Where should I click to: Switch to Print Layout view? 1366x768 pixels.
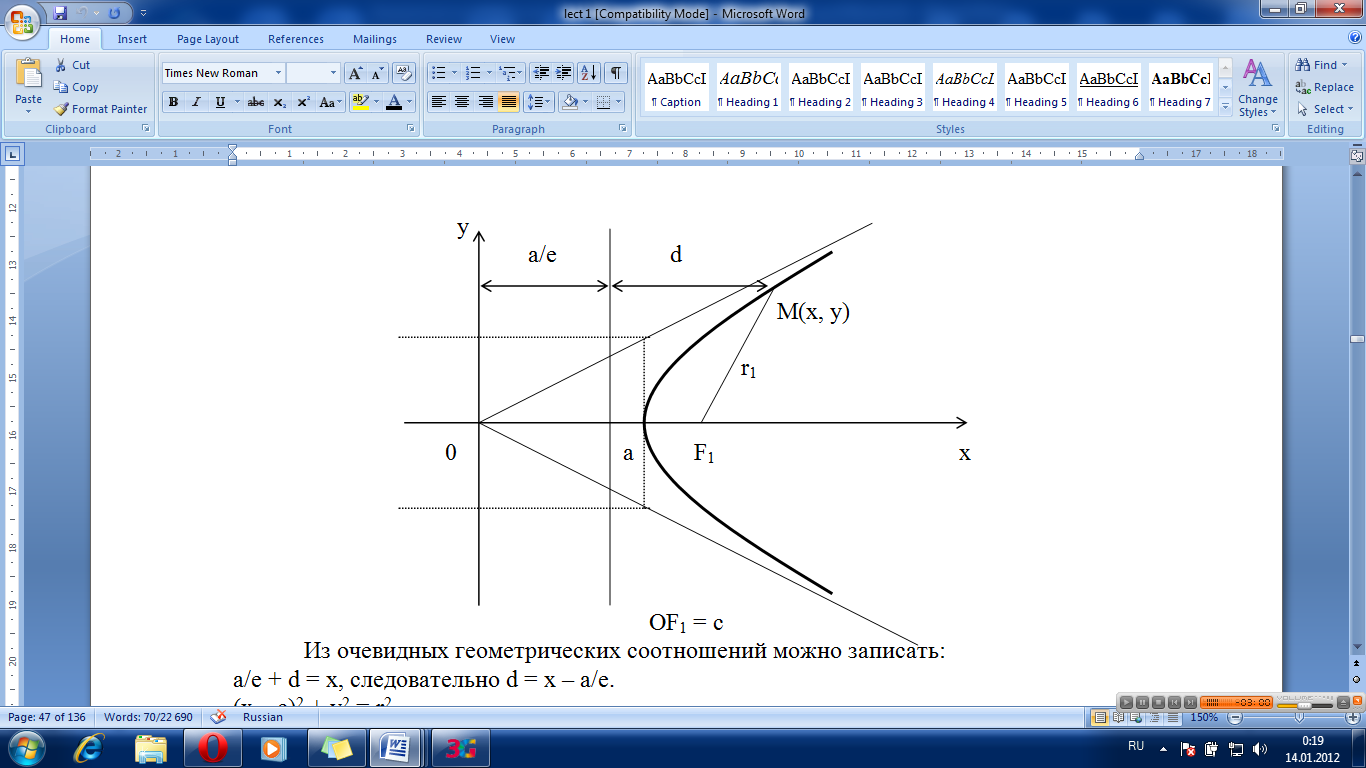pyautogui.click(x=1101, y=717)
